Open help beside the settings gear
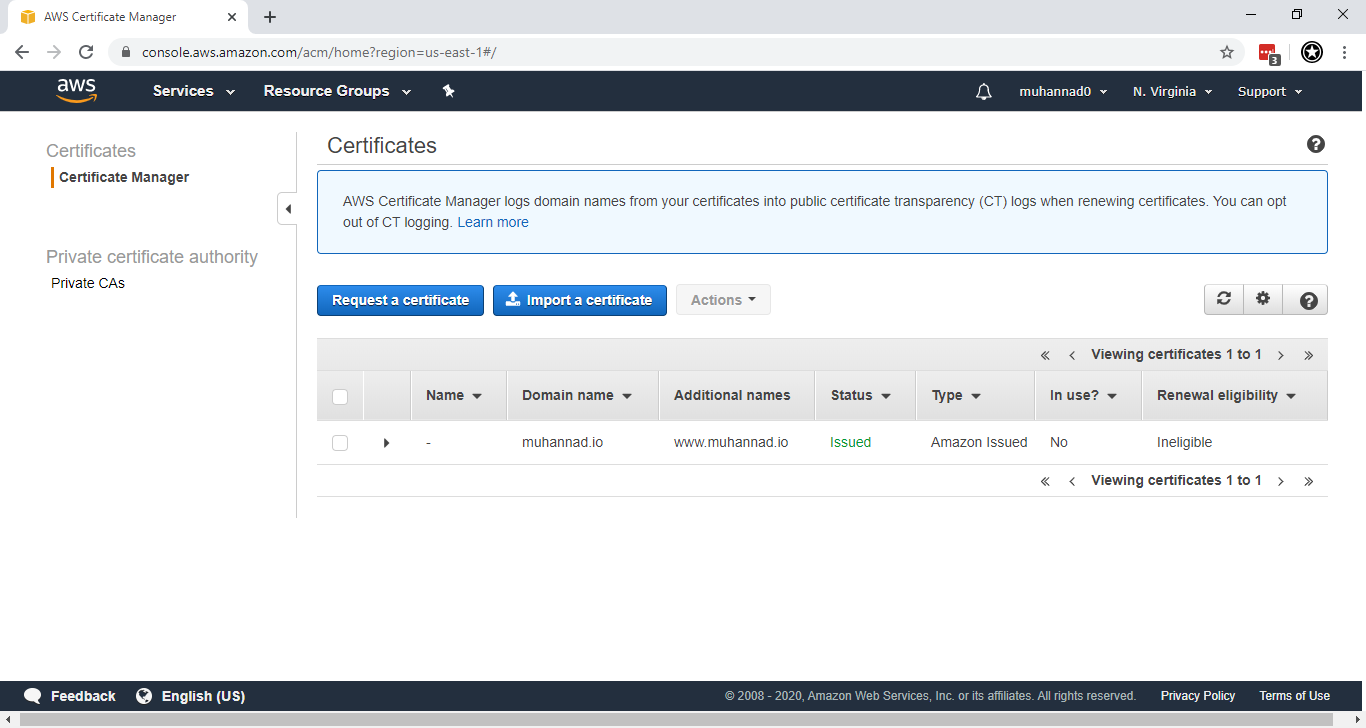The height and width of the screenshot is (728, 1366). click(x=1306, y=298)
